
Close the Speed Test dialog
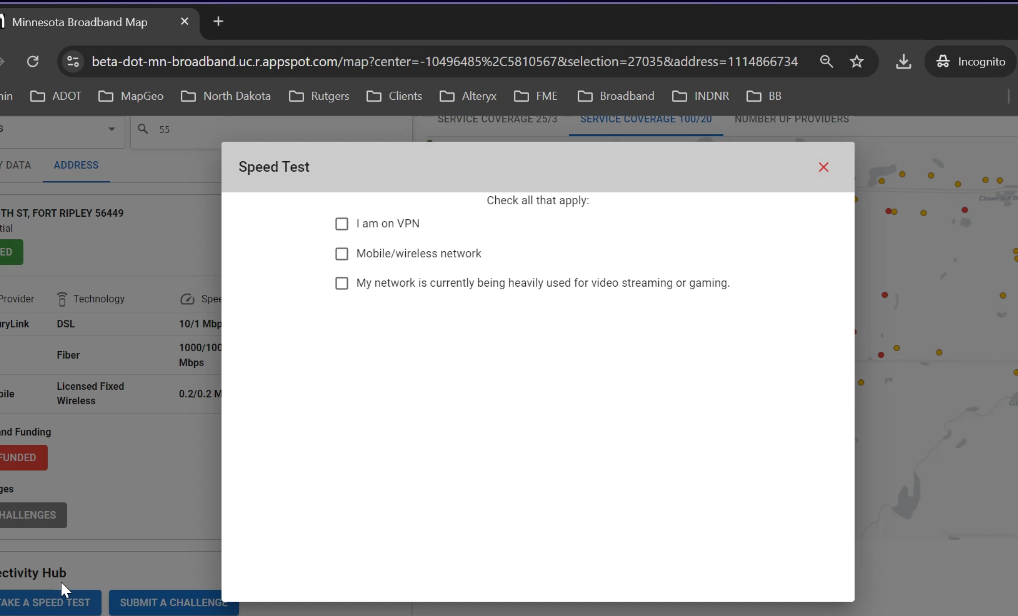click(x=823, y=167)
